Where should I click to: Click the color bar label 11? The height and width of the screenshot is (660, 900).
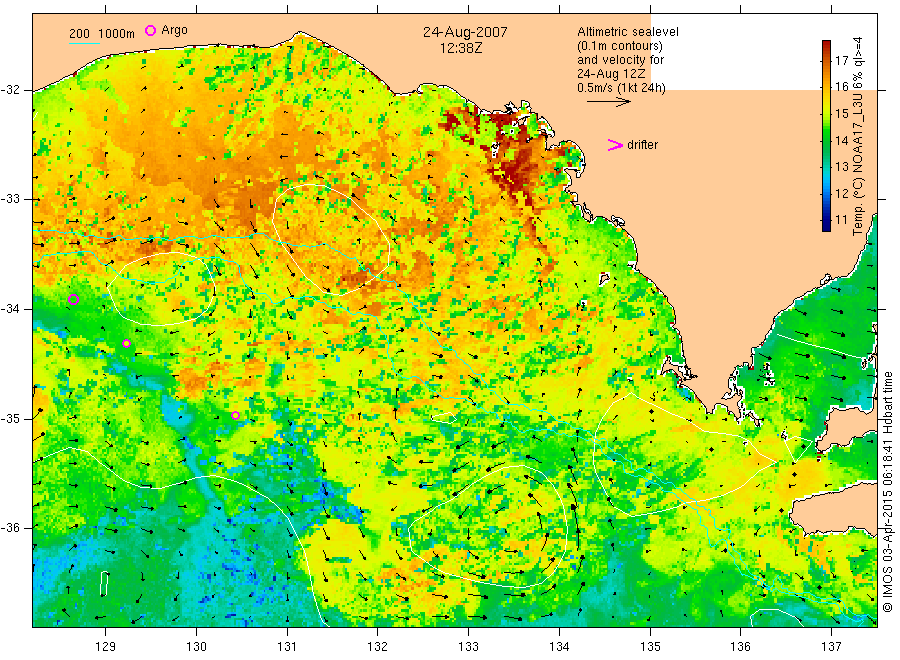click(x=841, y=220)
